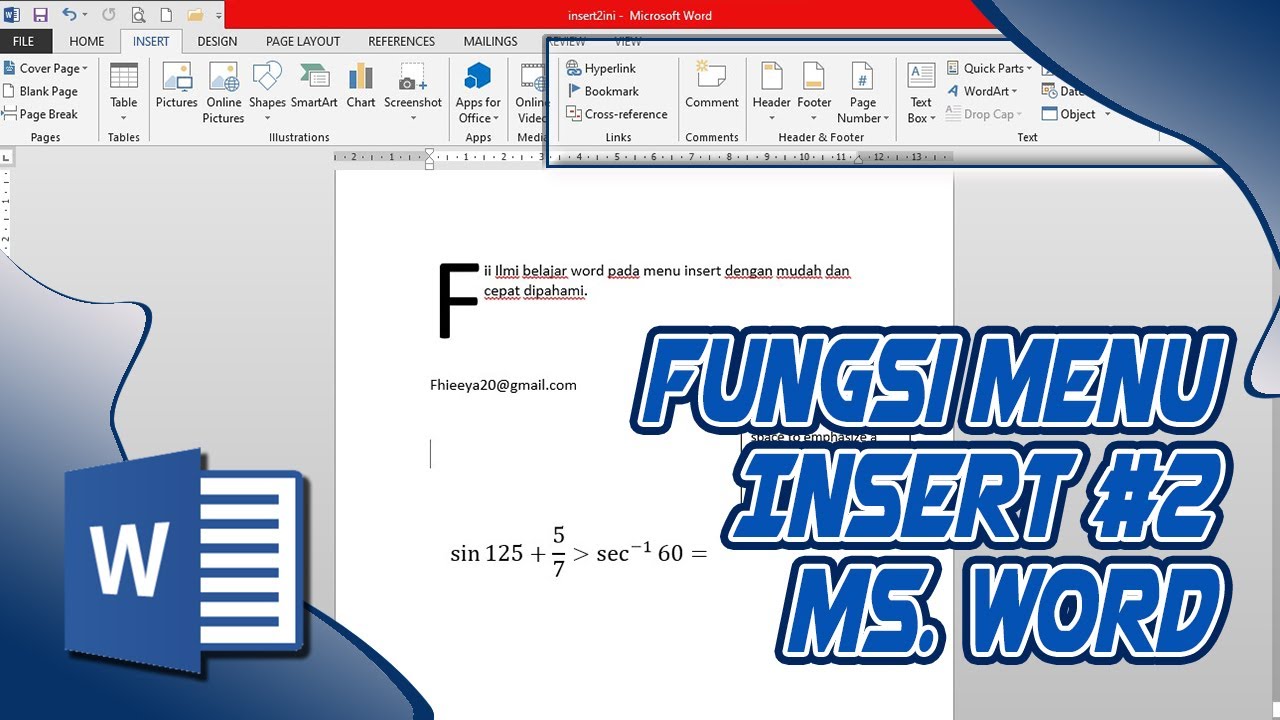Image resolution: width=1280 pixels, height=720 pixels.
Task: Insert a Cross-reference
Action: (x=617, y=114)
